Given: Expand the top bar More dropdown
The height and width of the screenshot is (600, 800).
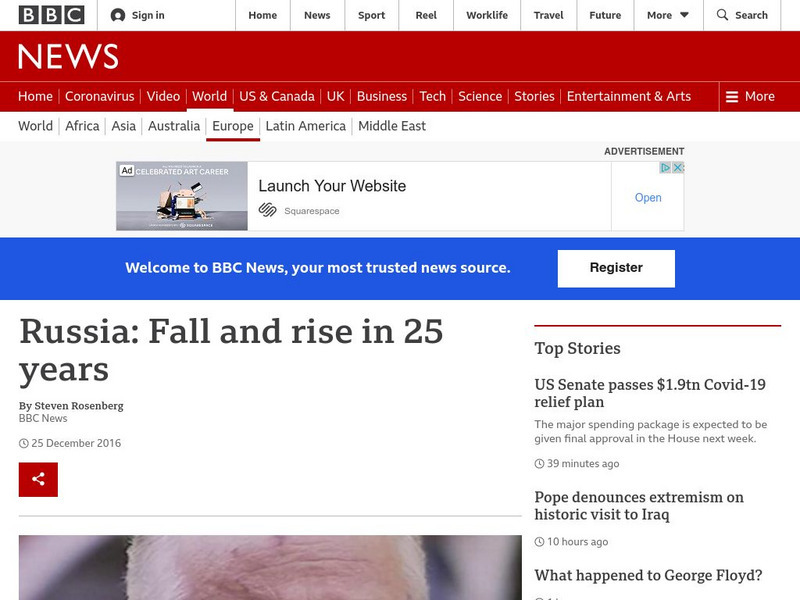Looking at the screenshot, I should [x=668, y=15].
